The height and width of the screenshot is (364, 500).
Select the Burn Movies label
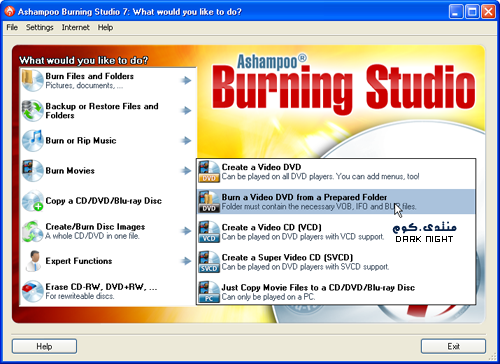[x=70, y=171]
